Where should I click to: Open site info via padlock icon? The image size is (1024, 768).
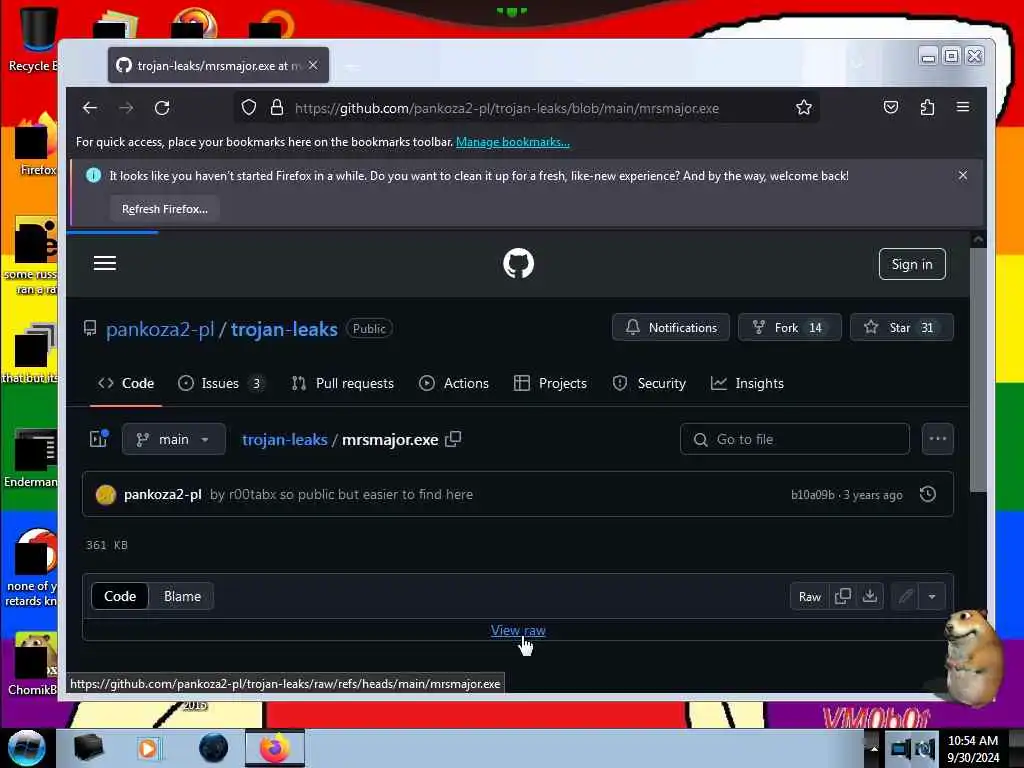click(x=277, y=108)
